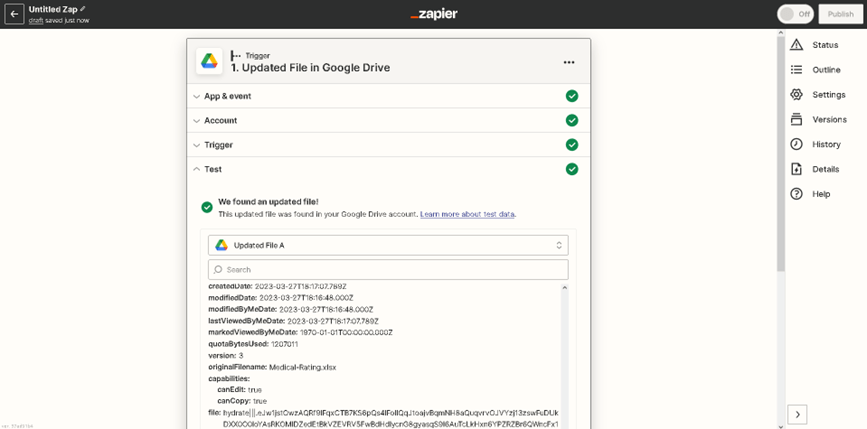Click the canEdit: true row
Screen dimensions: 867x429
(x=240, y=390)
